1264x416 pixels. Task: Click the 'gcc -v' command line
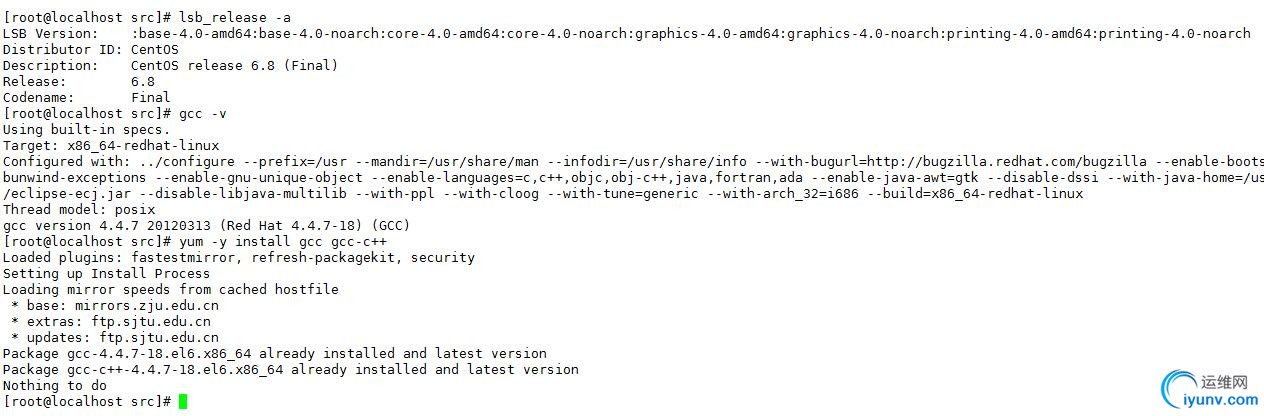pos(115,113)
